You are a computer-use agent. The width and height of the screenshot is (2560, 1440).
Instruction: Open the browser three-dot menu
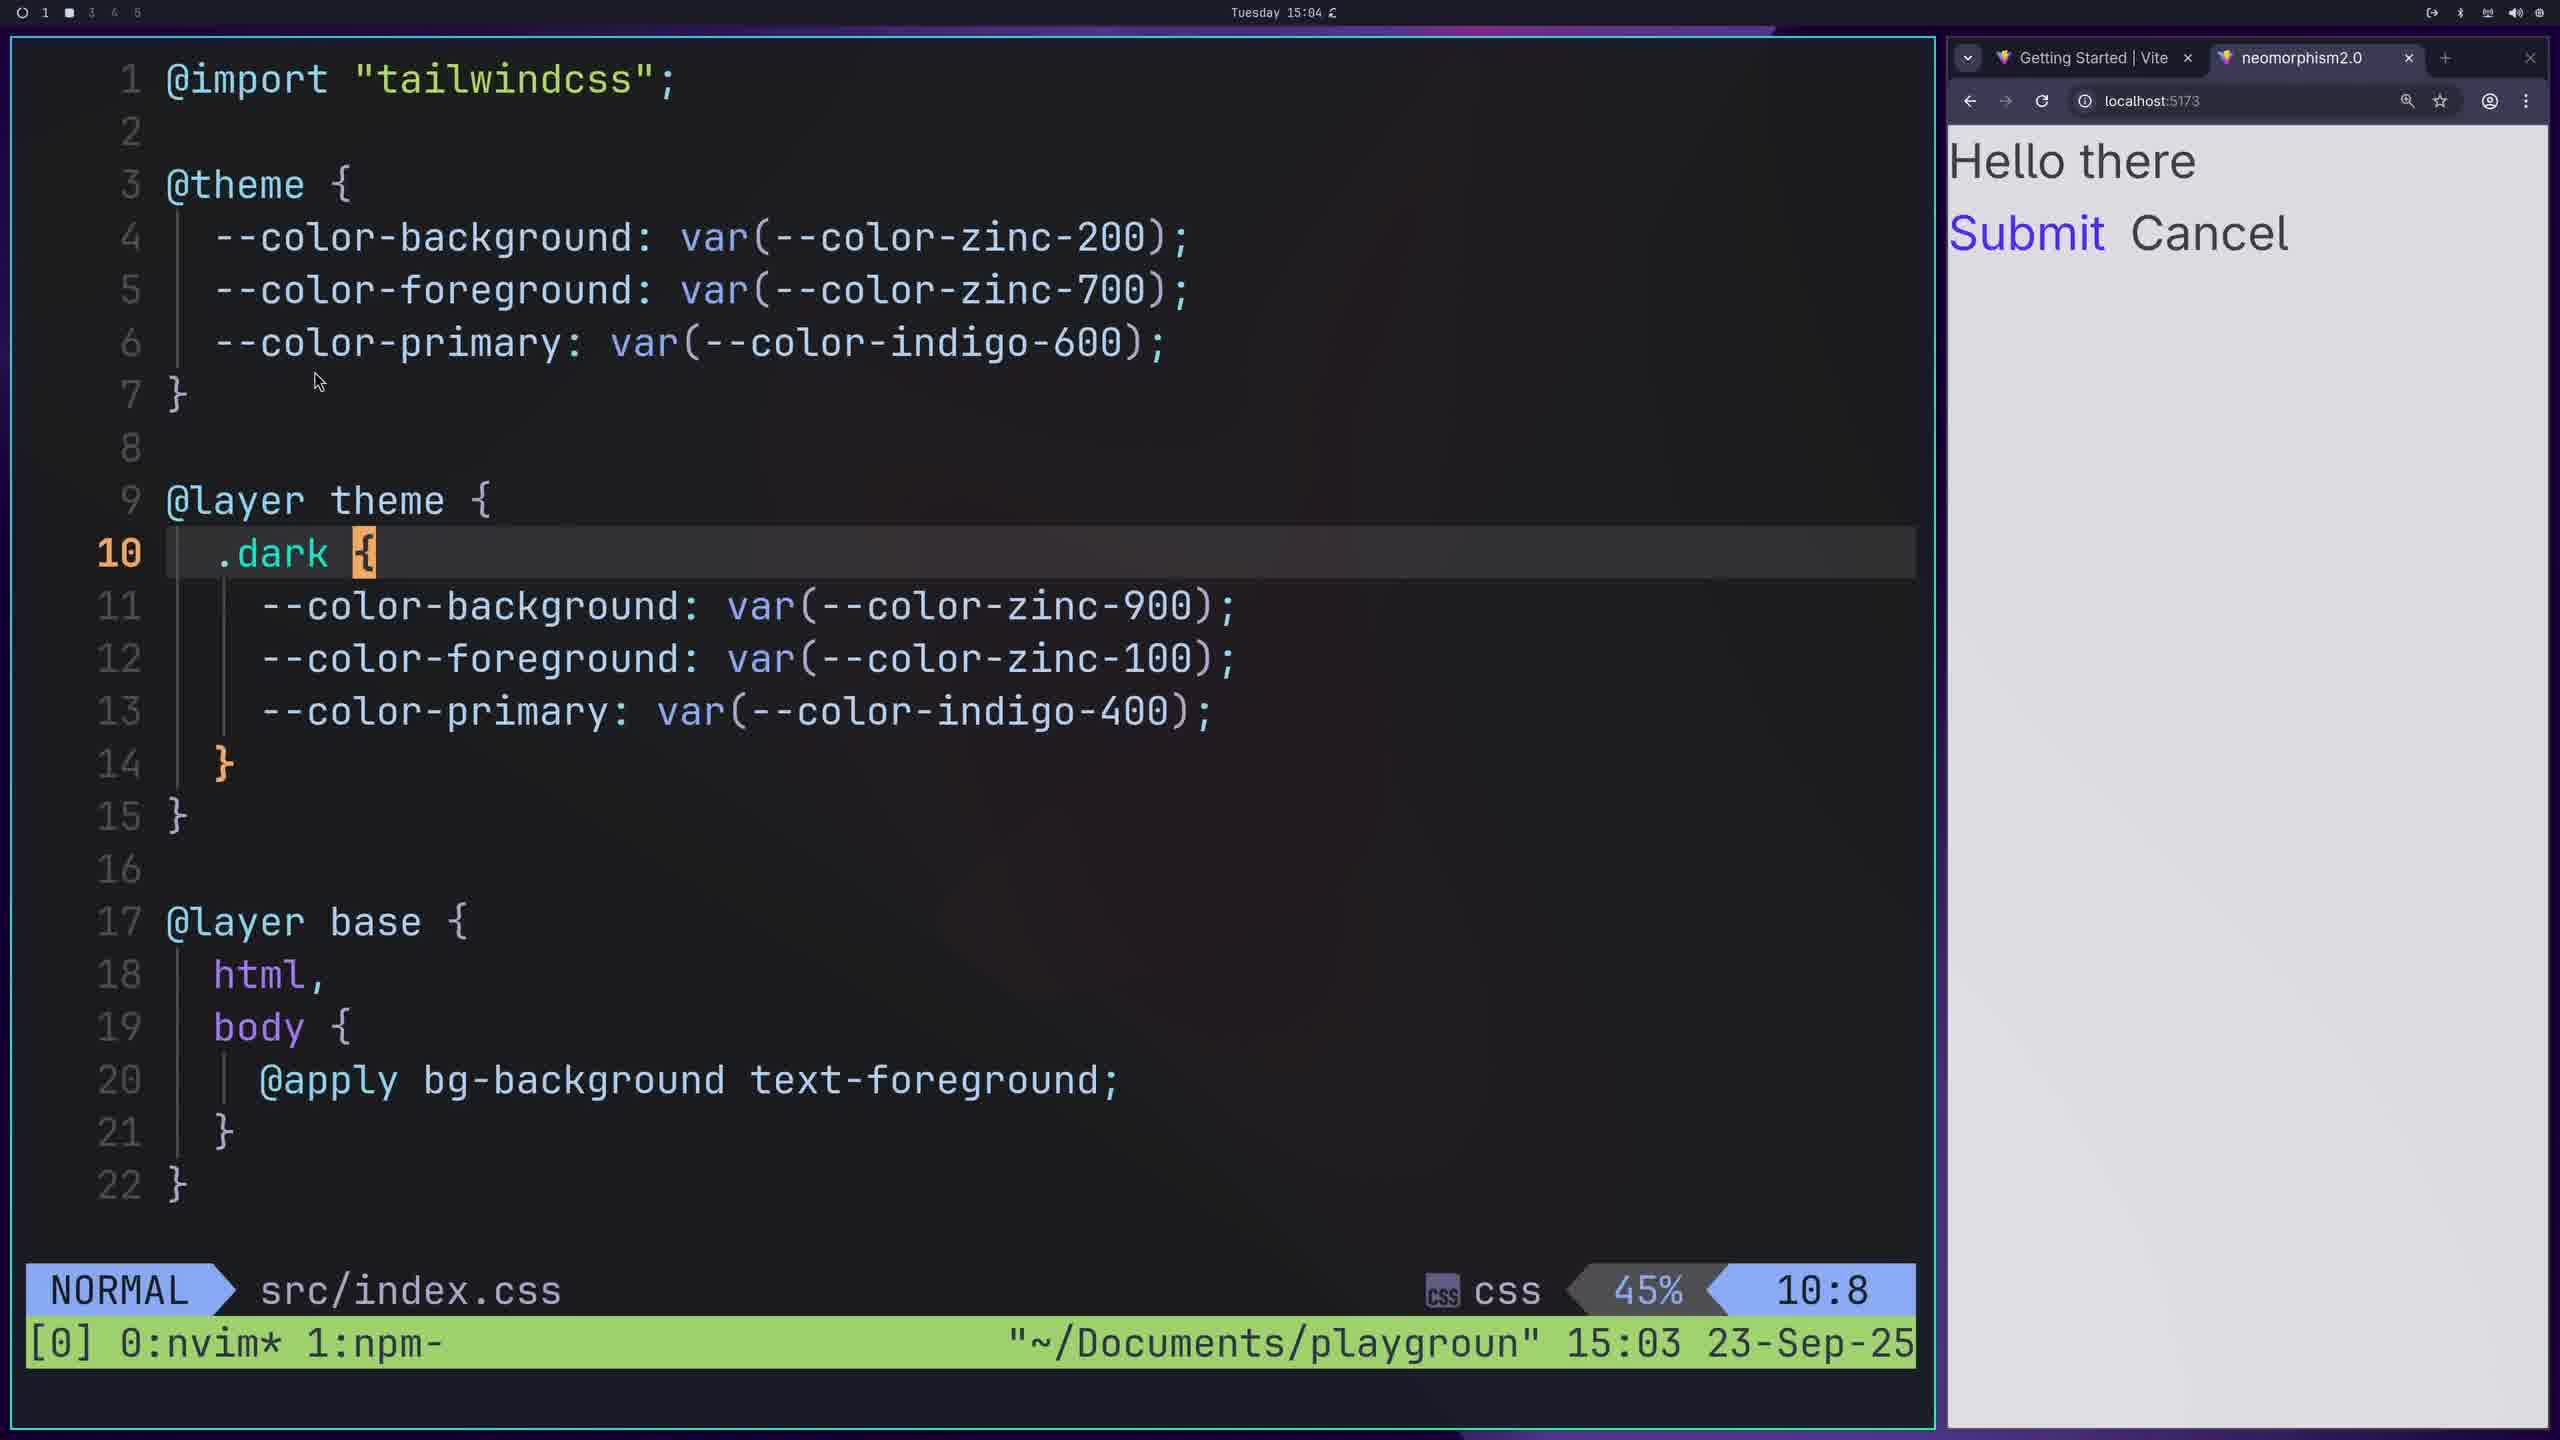2526,101
